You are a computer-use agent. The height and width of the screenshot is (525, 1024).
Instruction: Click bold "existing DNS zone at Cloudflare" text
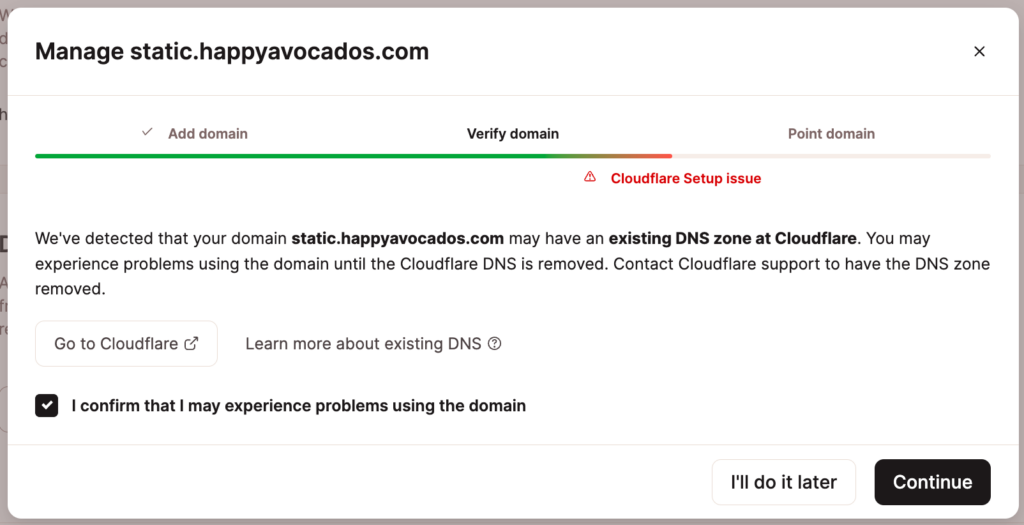(x=732, y=239)
